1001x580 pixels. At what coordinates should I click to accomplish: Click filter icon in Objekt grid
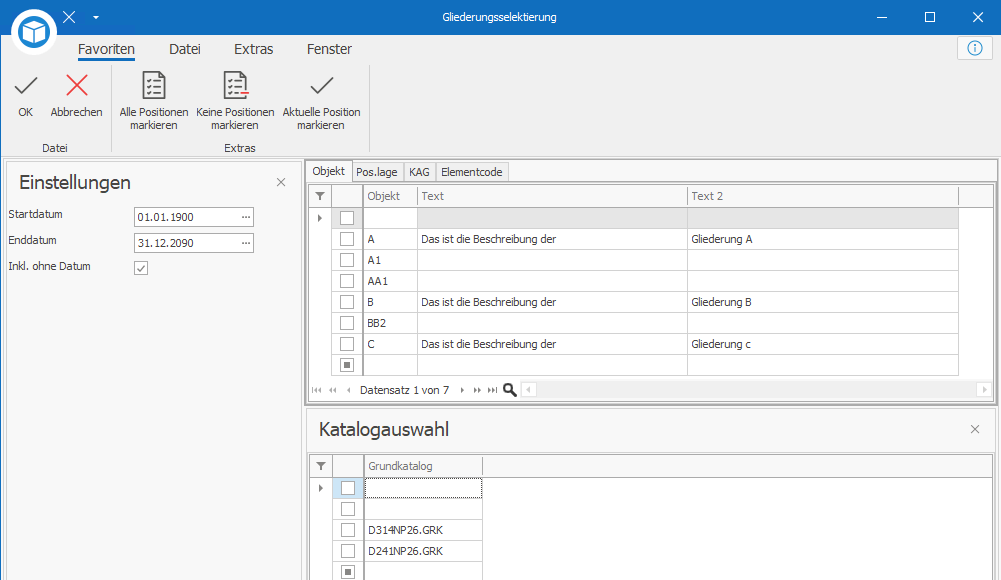[320, 196]
